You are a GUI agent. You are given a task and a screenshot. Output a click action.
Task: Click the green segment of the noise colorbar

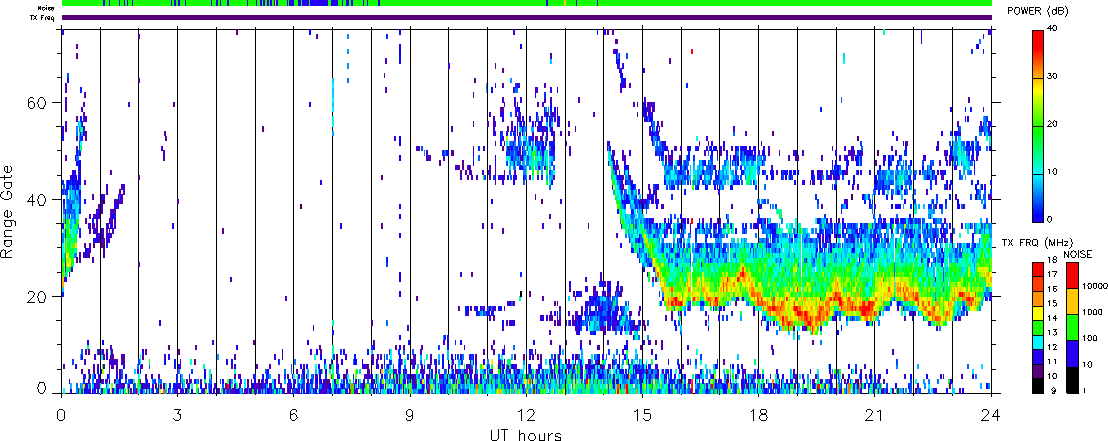pos(1071,327)
